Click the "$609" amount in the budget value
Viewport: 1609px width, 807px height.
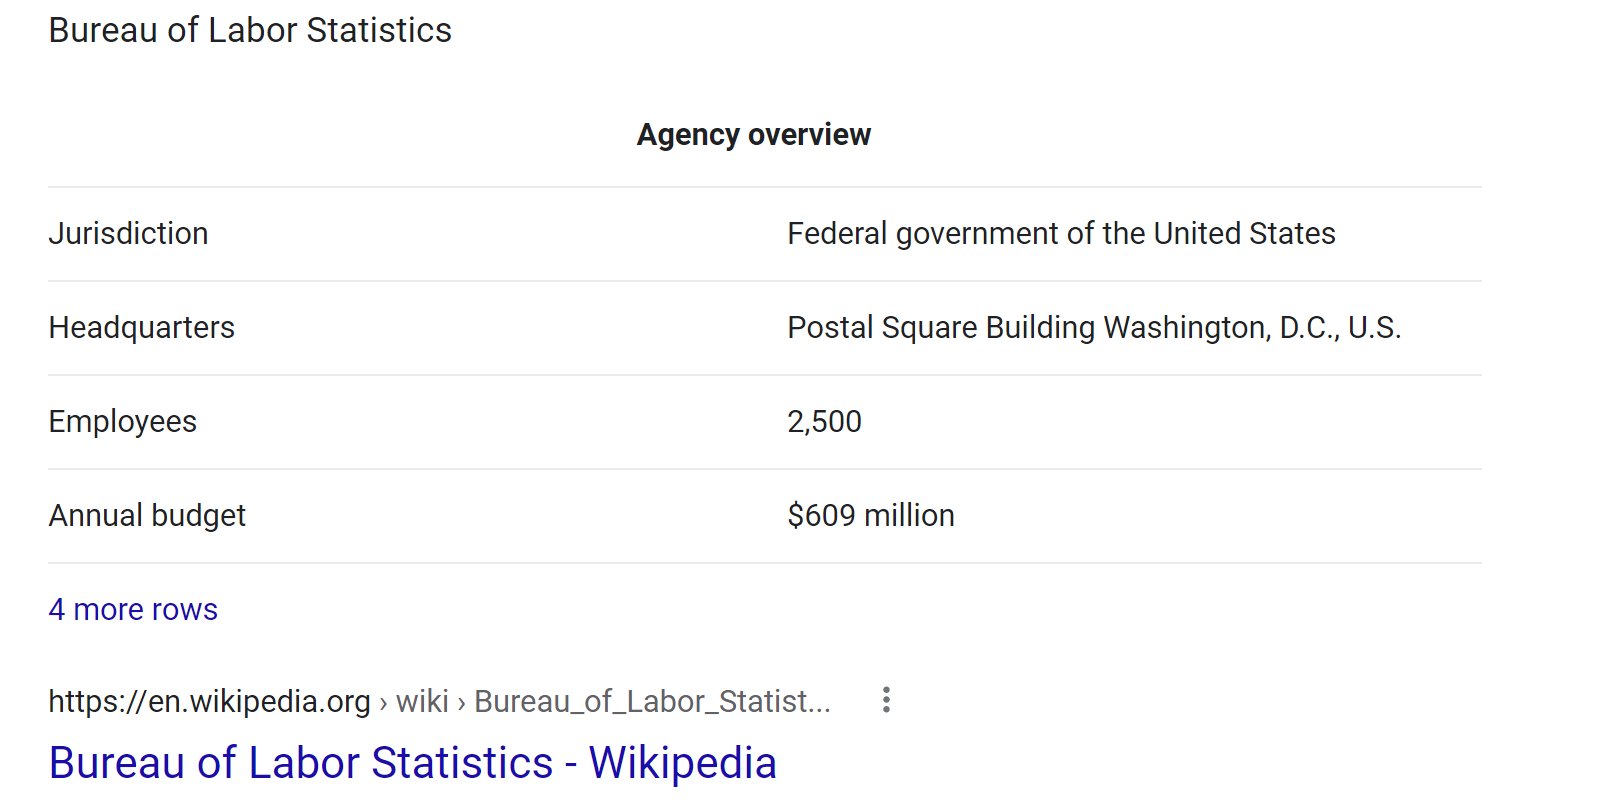point(821,515)
